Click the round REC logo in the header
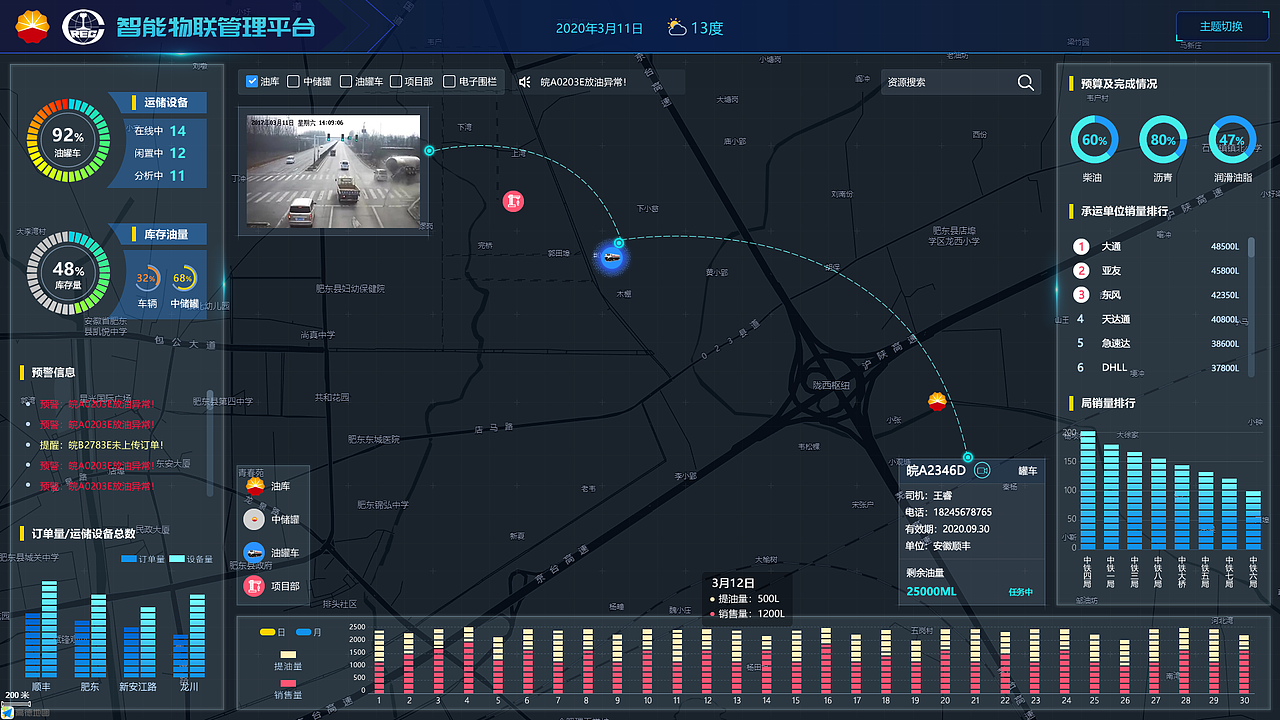 84,27
